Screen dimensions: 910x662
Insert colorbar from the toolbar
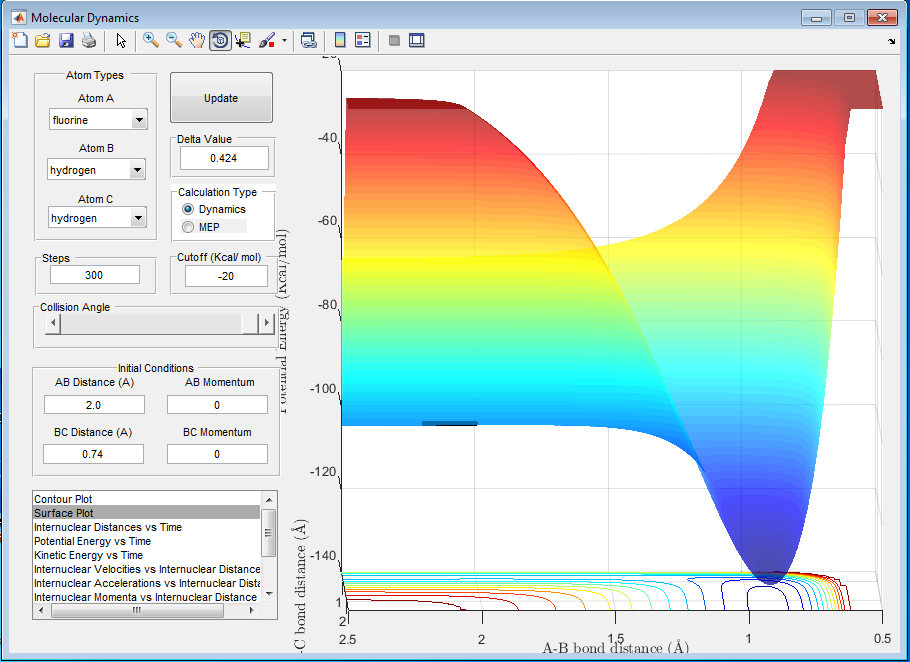(x=340, y=40)
